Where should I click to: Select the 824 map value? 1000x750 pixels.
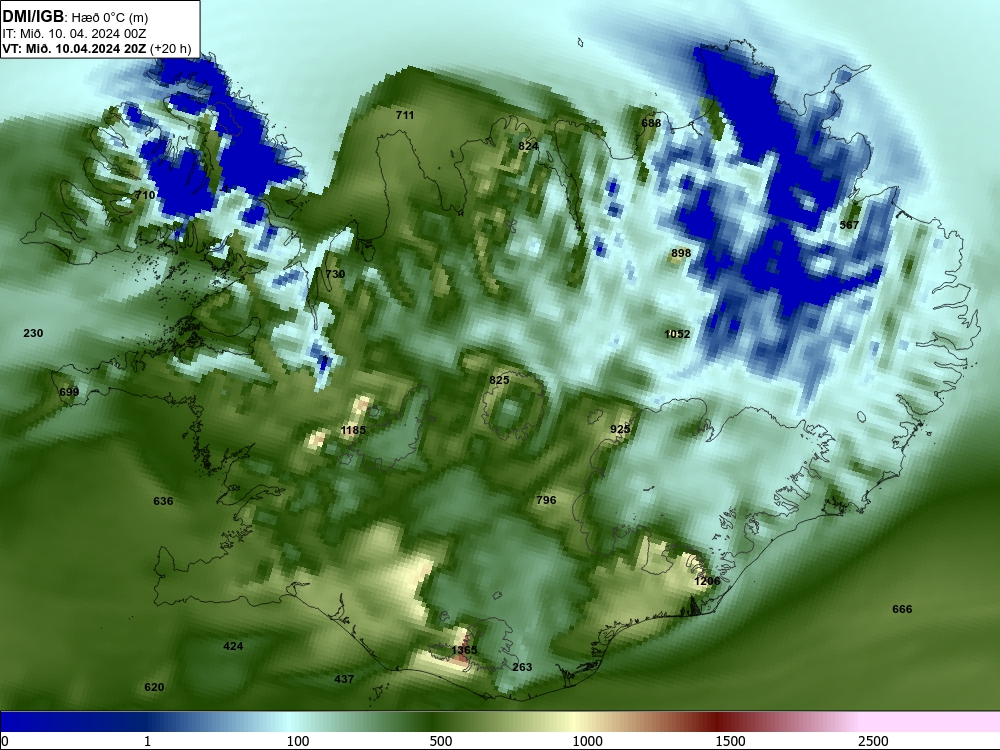tap(528, 146)
